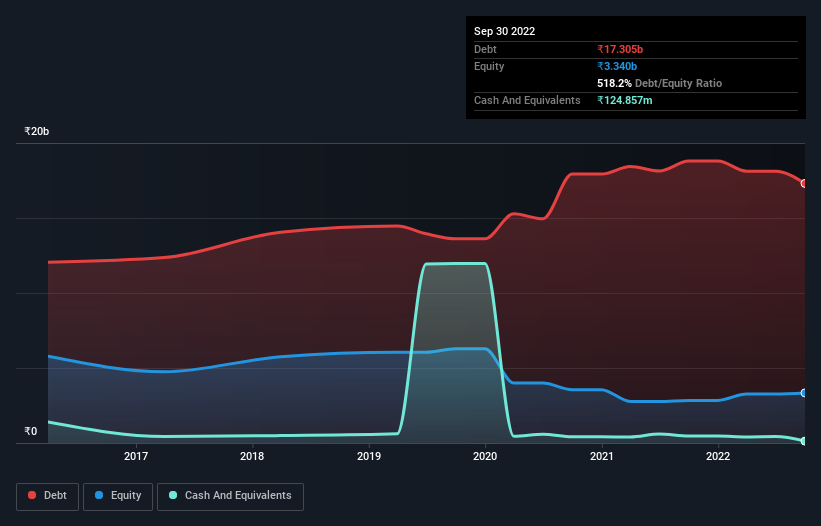Click the Debt label in the tooltip
Screen dimensions: 821x526
pos(485,49)
